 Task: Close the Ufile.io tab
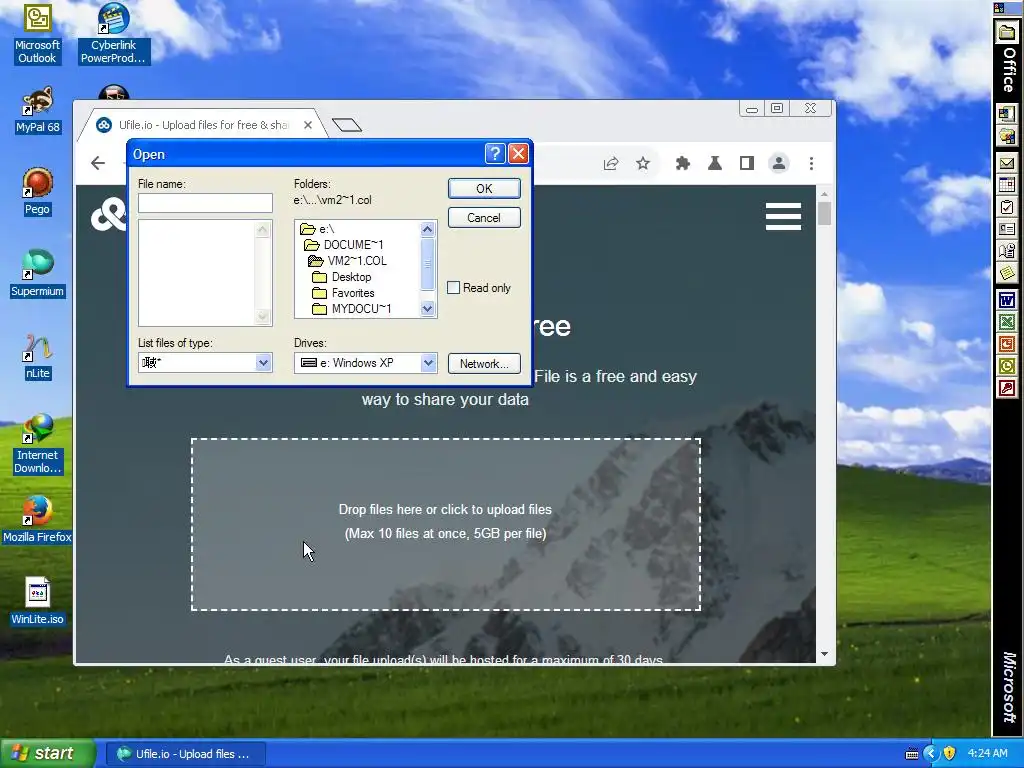tap(308, 125)
